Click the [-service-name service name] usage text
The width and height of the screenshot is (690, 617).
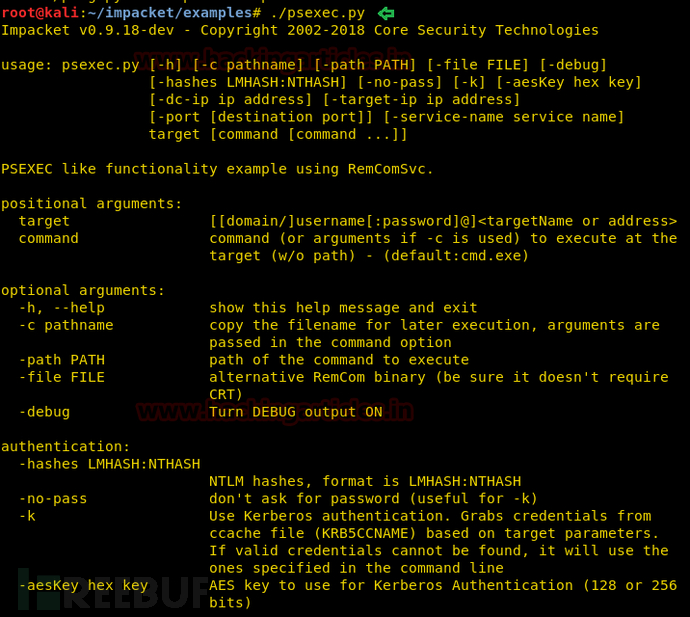coord(503,117)
